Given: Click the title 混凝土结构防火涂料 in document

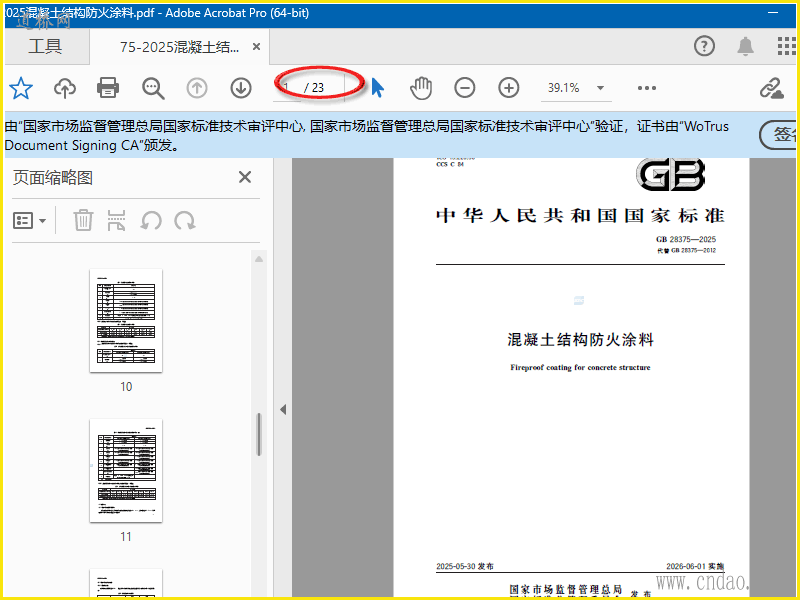Looking at the screenshot, I should click(x=580, y=340).
